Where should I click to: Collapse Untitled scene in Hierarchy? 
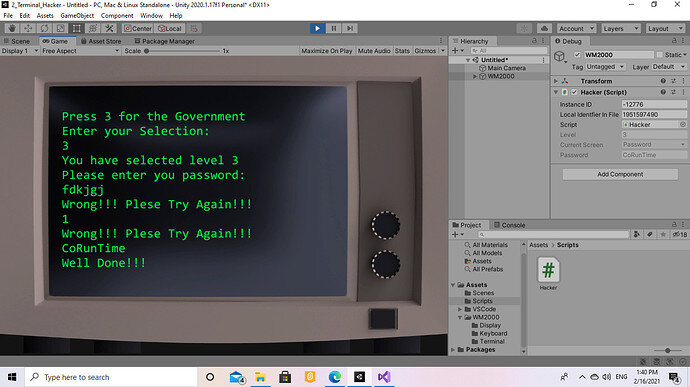click(x=468, y=60)
